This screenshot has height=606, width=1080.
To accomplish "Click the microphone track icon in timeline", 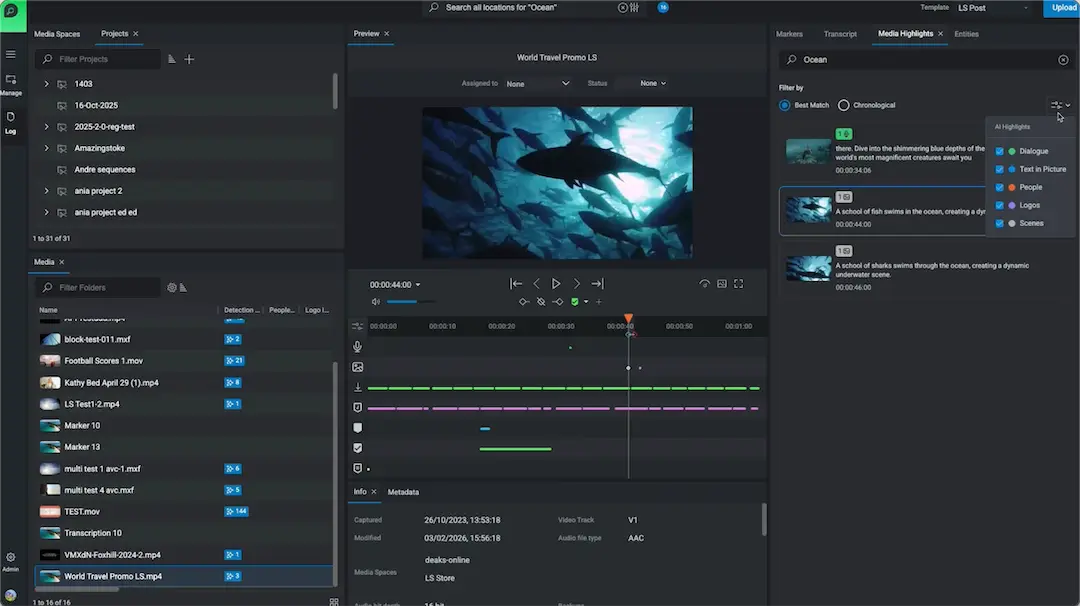I will 357,347.
